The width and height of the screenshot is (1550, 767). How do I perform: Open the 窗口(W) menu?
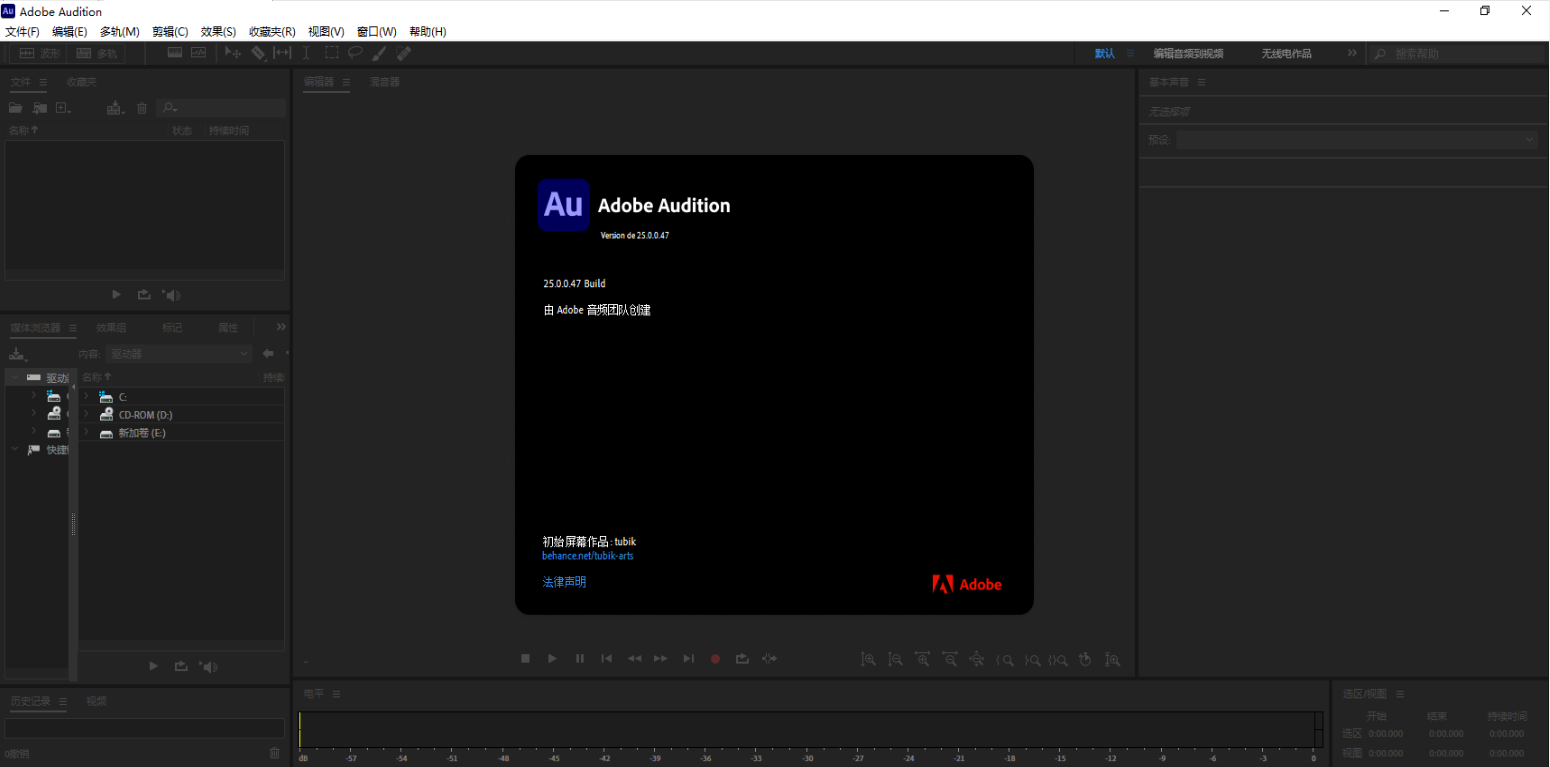point(376,32)
